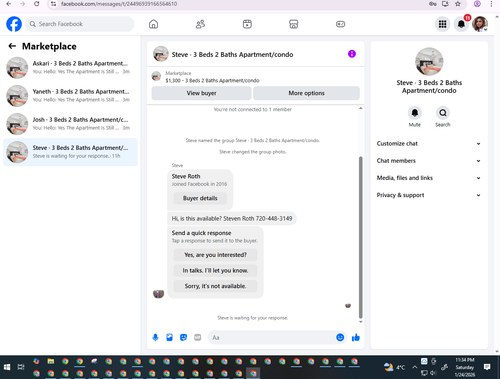Viewport: 500px width, 379px height.
Task: Click the Steve Roth name in buyer card
Action: [x=186, y=176]
